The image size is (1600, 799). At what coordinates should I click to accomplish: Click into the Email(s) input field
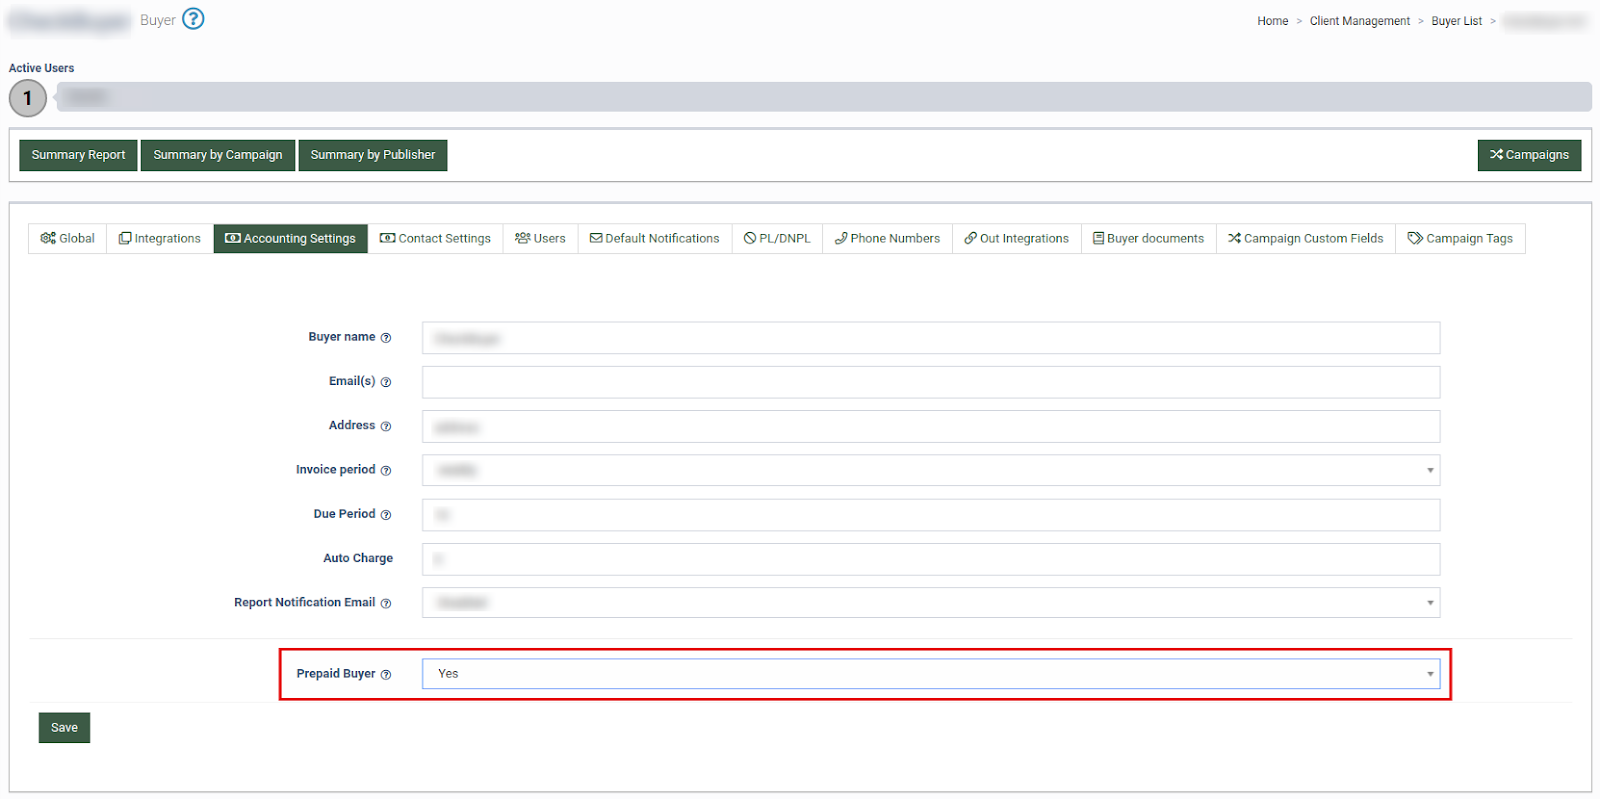point(930,382)
